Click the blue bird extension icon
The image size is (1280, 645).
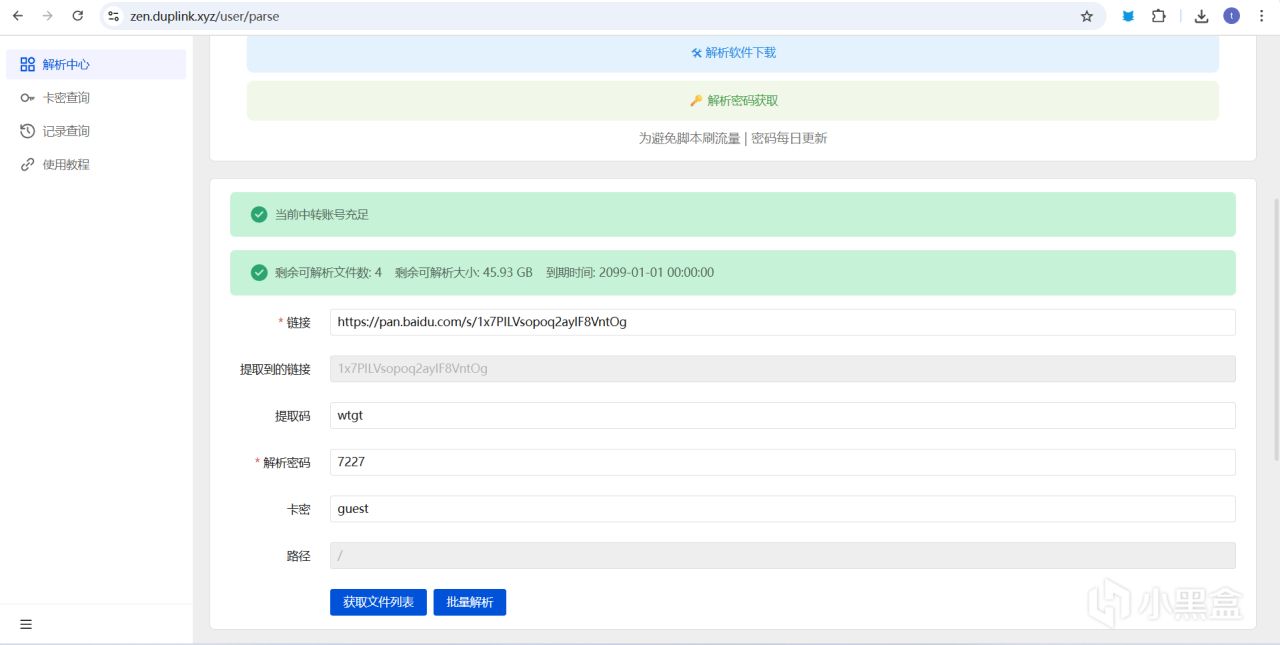[1128, 16]
